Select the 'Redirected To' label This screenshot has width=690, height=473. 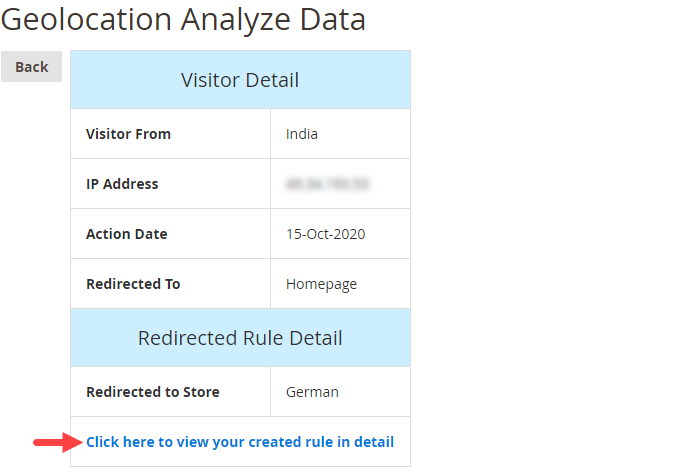pos(133,284)
